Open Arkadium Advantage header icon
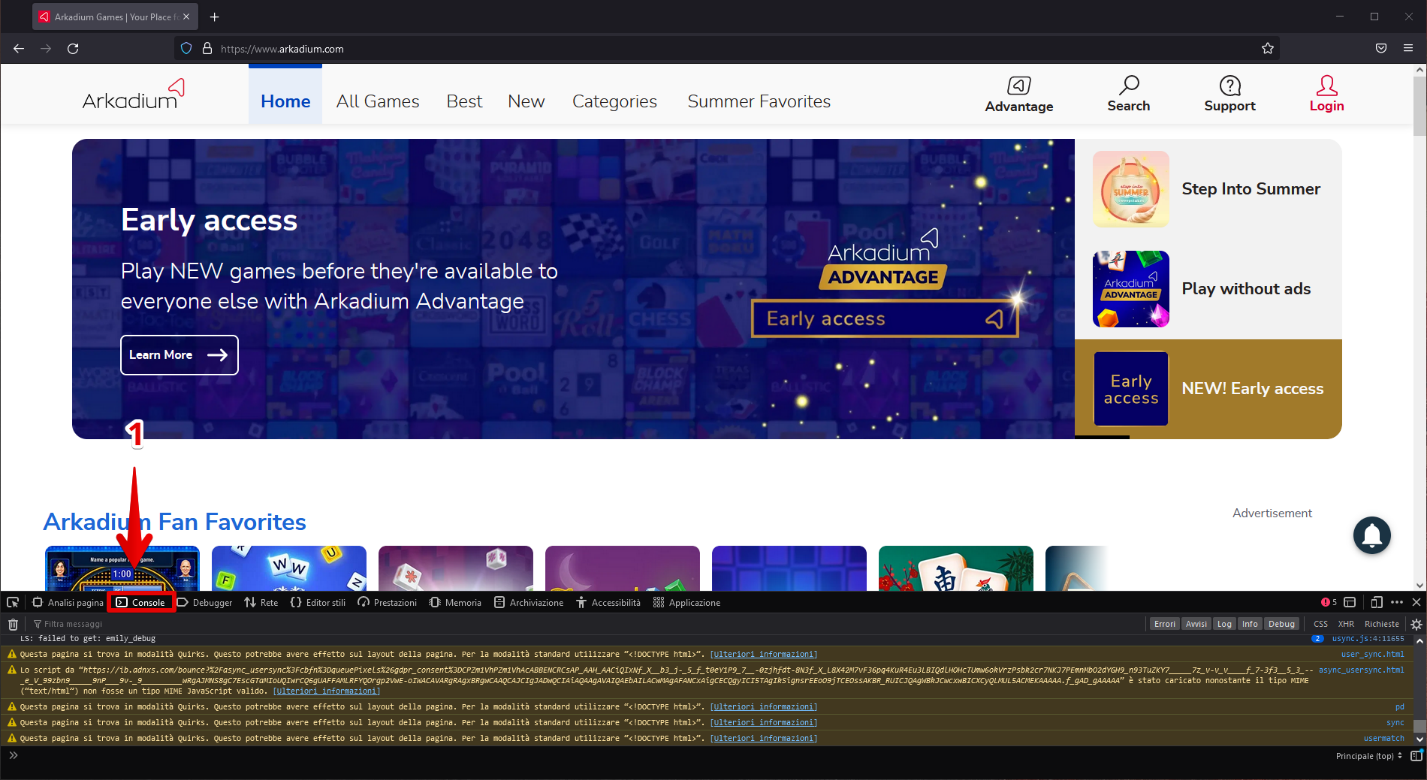1427x780 pixels. 1019,95
